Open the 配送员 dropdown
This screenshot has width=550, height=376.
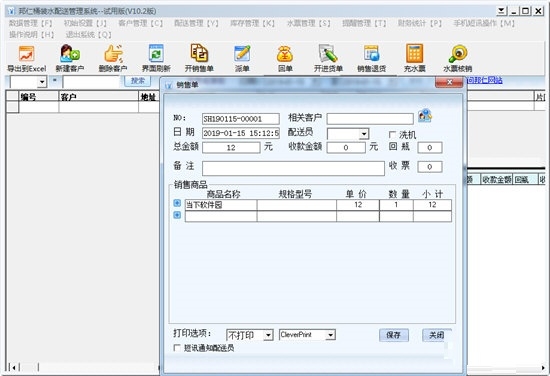tap(364, 134)
